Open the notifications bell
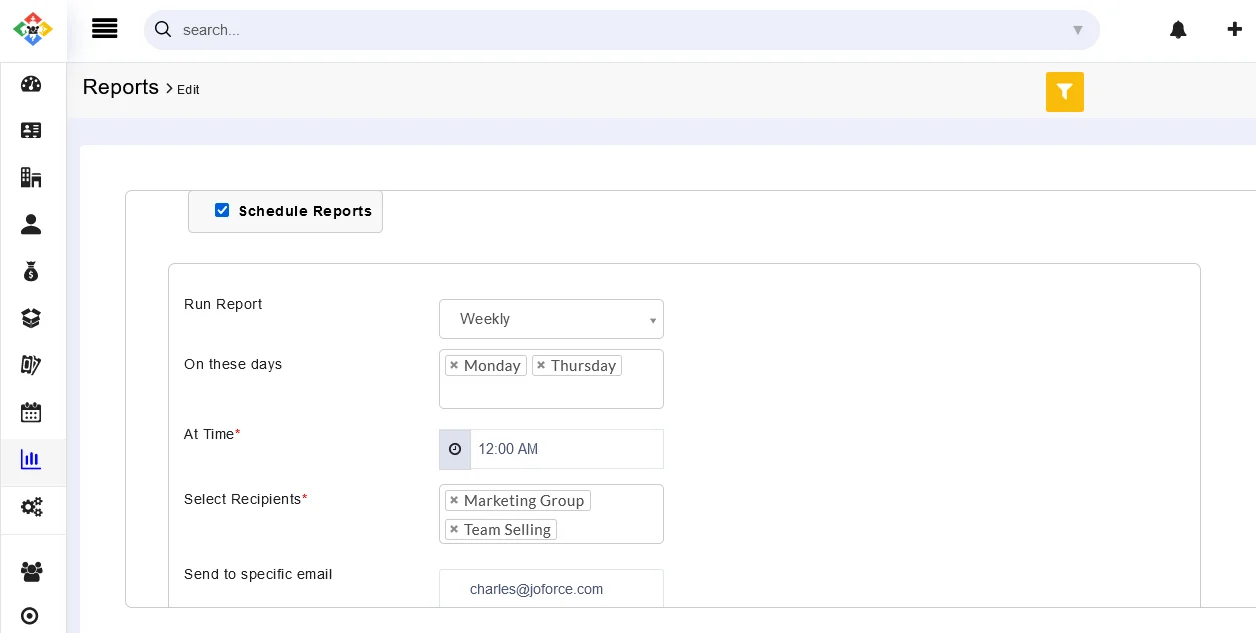 [1178, 29]
